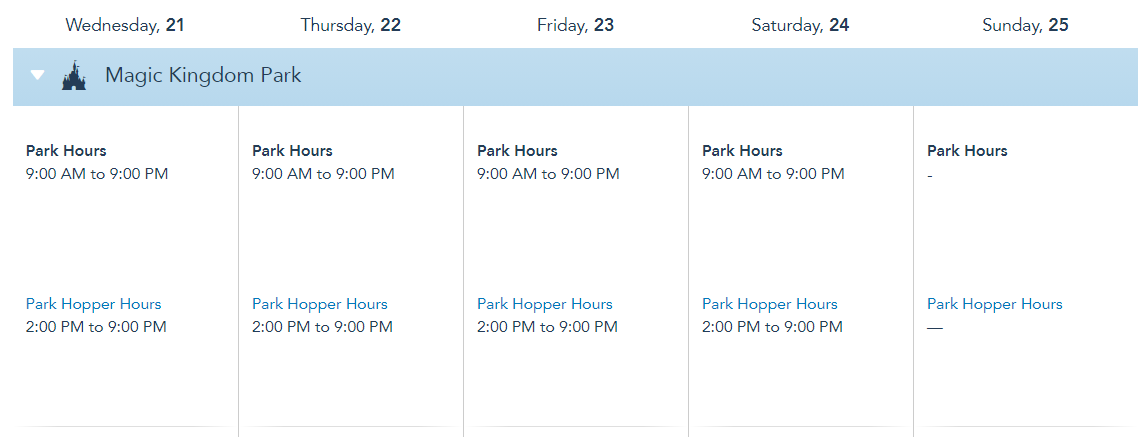Open Sunday's Park Hopper Hours link
1143x437 pixels.
(x=994, y=304)
